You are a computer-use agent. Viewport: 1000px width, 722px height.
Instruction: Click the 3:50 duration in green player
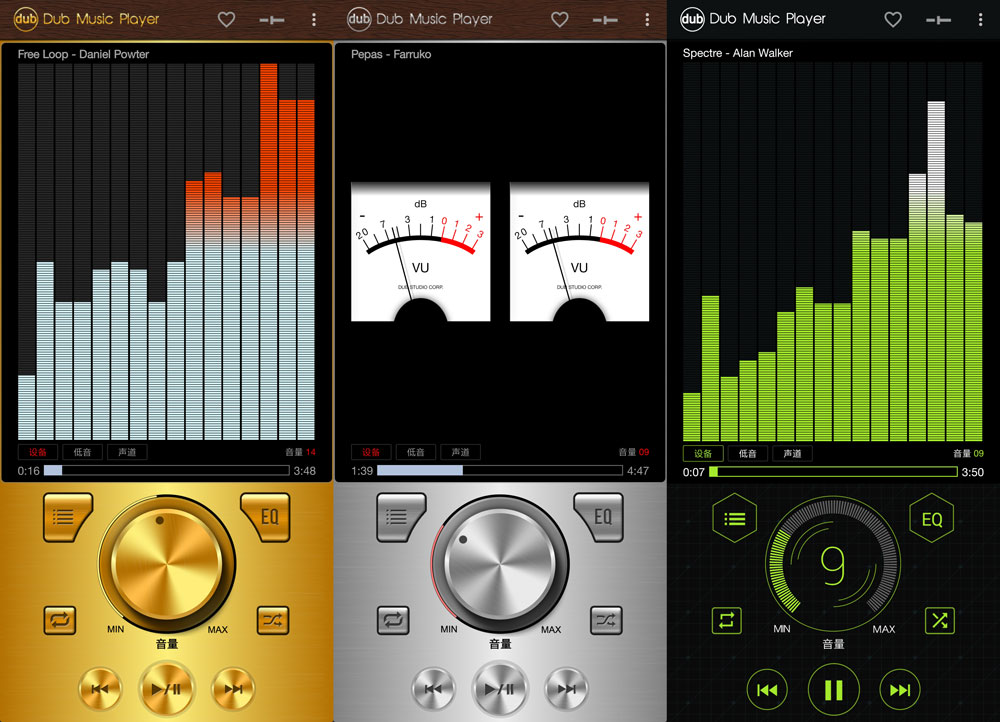[973, 472]
